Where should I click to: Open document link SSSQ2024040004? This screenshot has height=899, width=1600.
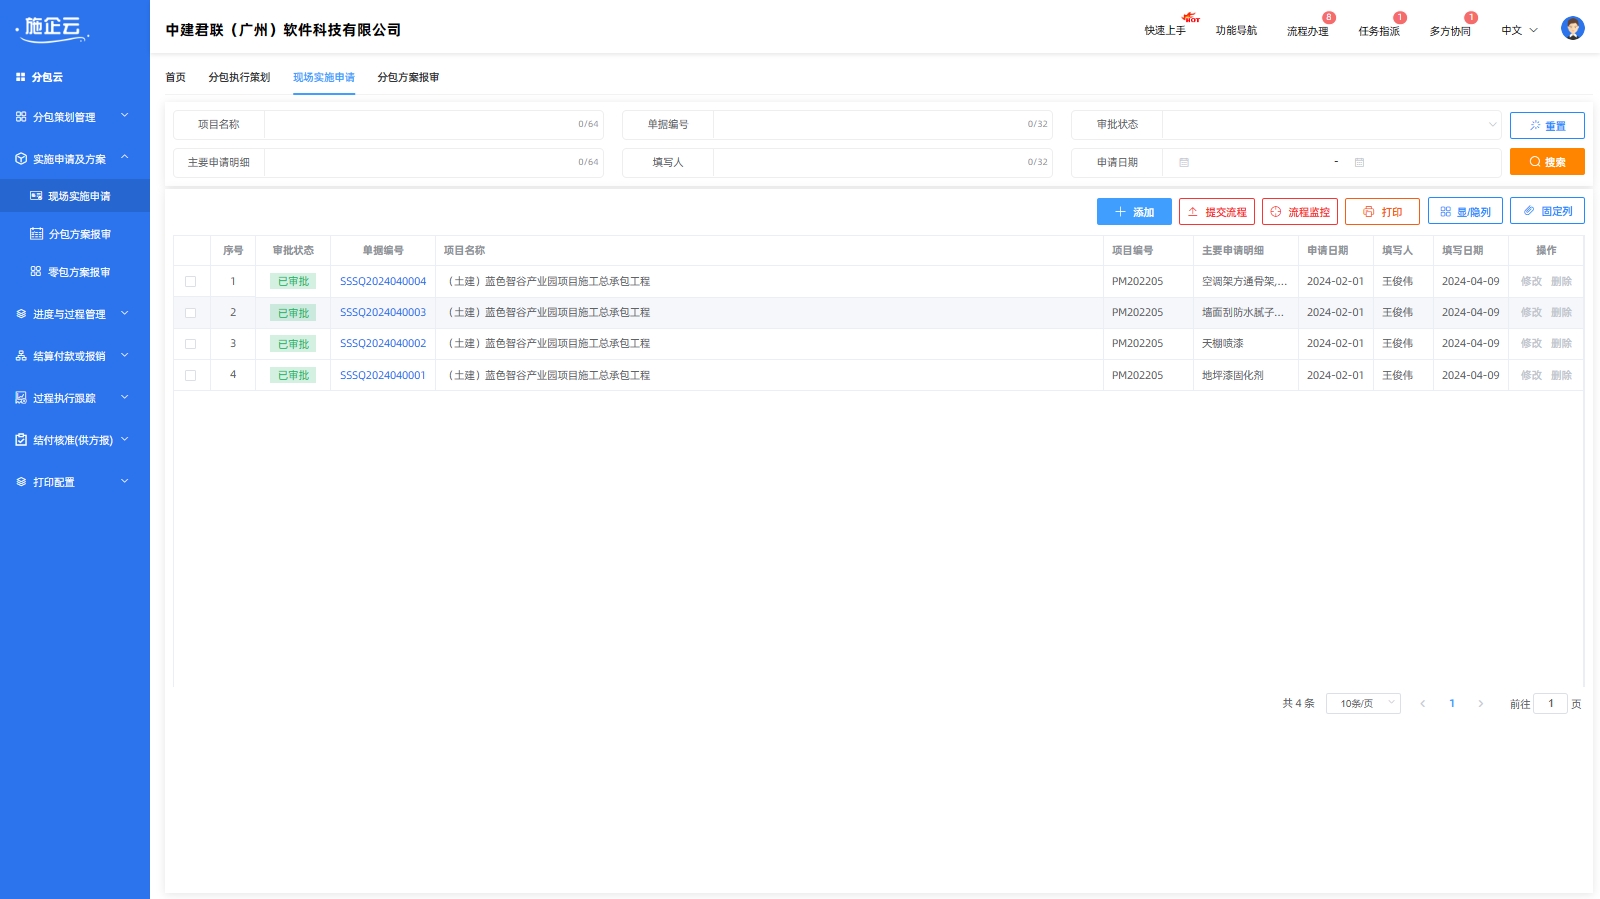point(383,282)
